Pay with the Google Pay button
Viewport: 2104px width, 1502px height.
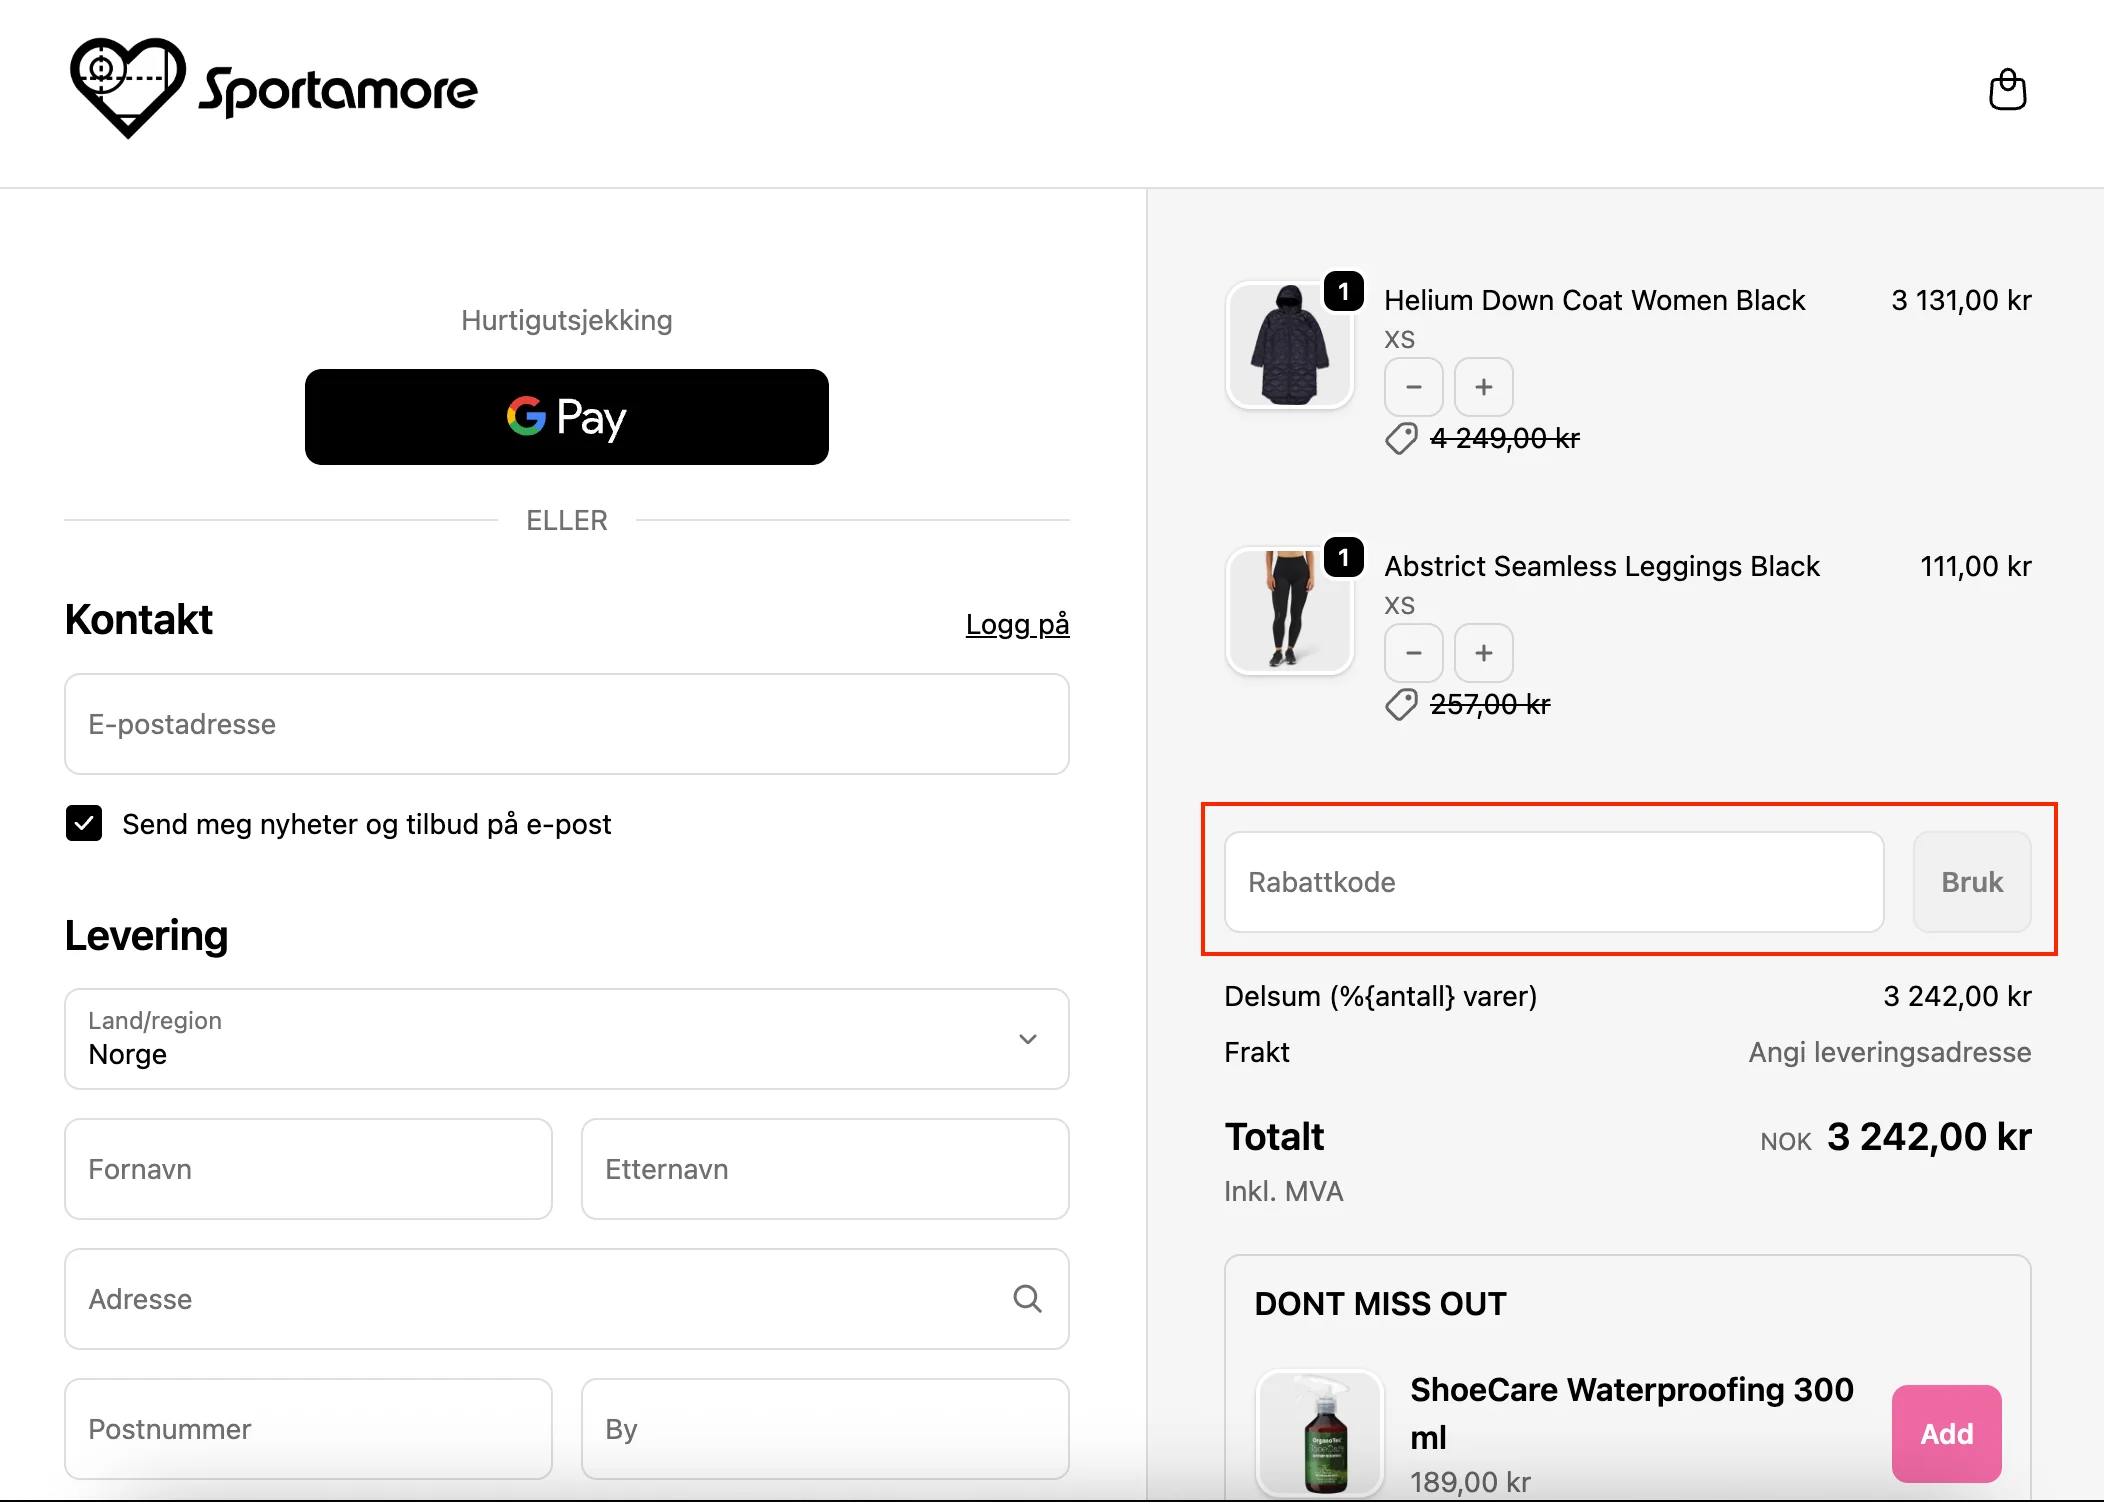[x=566, y=417]
